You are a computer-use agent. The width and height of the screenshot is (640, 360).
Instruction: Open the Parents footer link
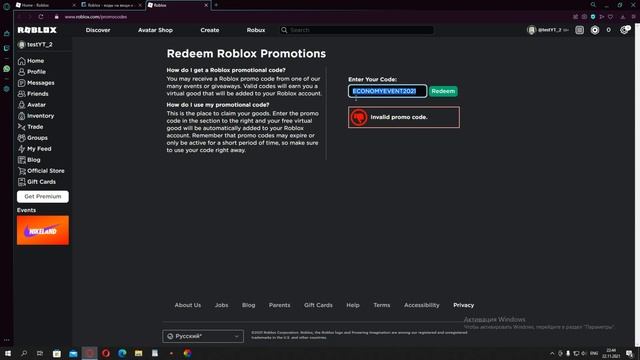coord(280,305)
